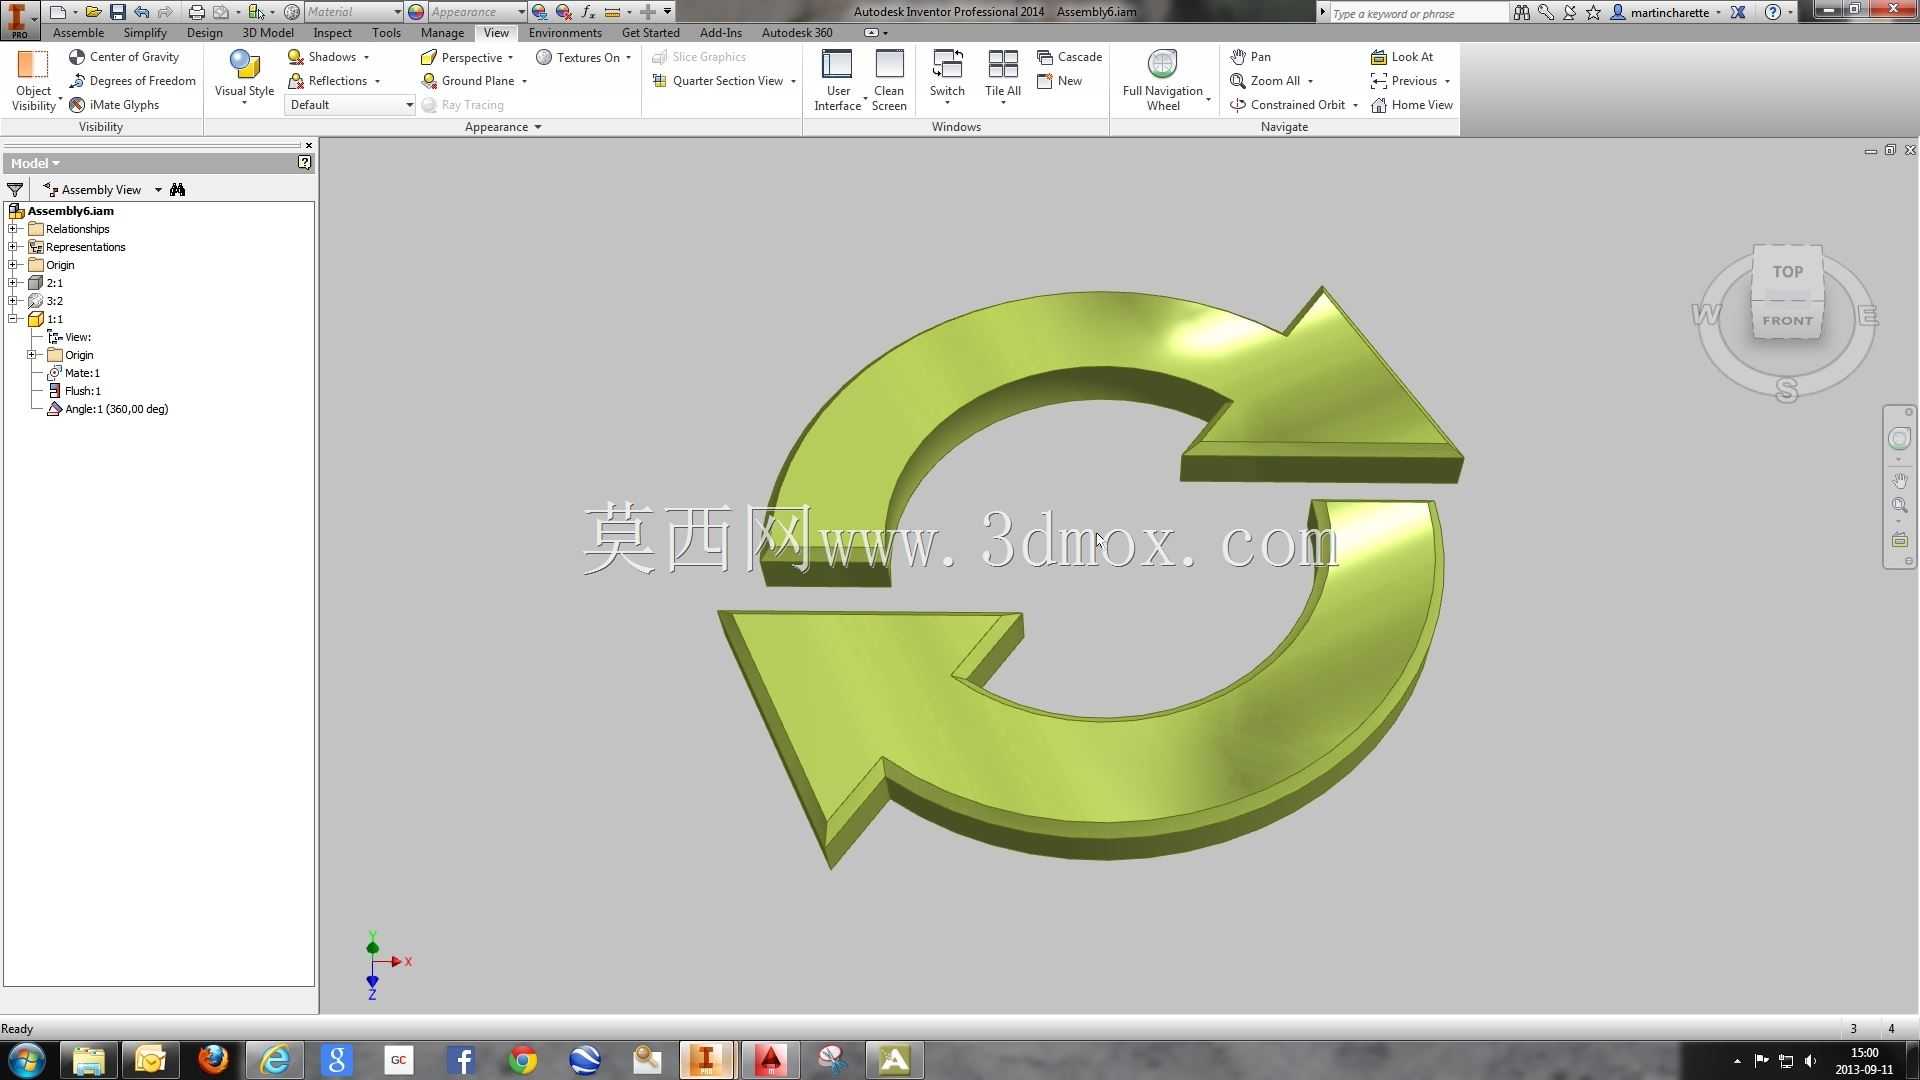Viewport: 1920px width, 1080px height.
Task: Open User Interface options
Action: 838,80
